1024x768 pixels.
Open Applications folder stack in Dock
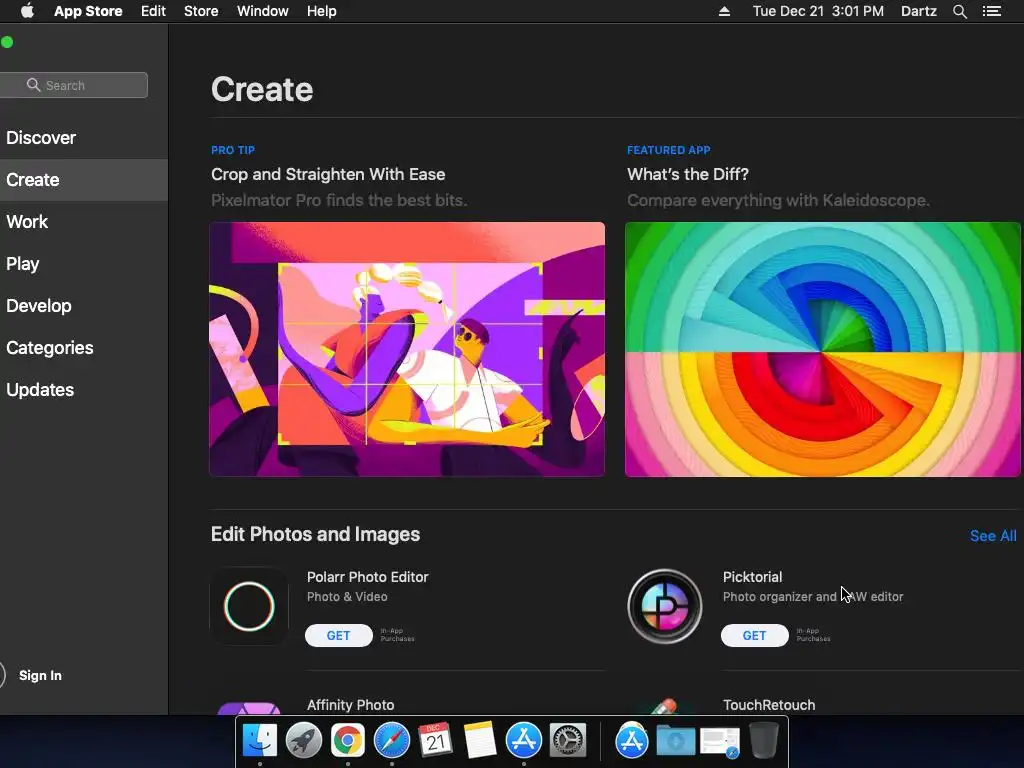coord(632,741)
